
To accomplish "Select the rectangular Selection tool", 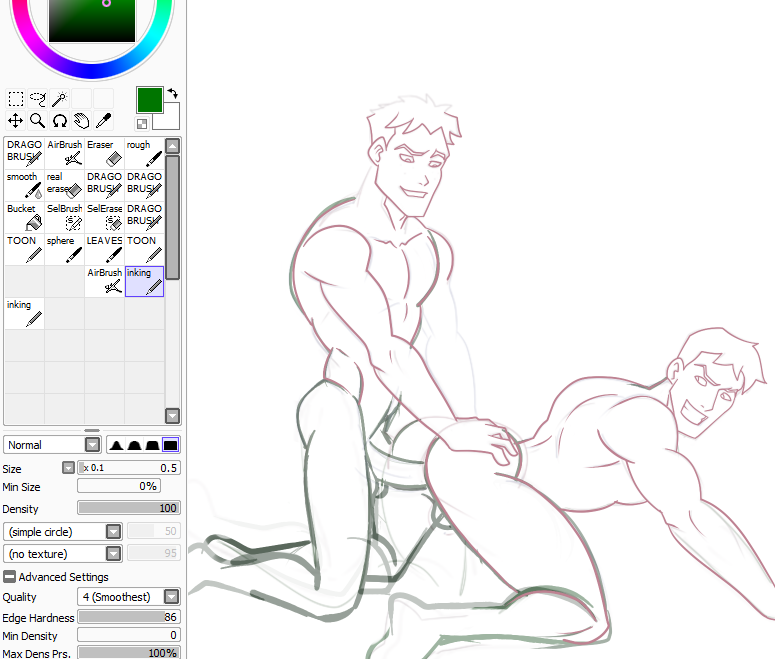I will (16, 98).
